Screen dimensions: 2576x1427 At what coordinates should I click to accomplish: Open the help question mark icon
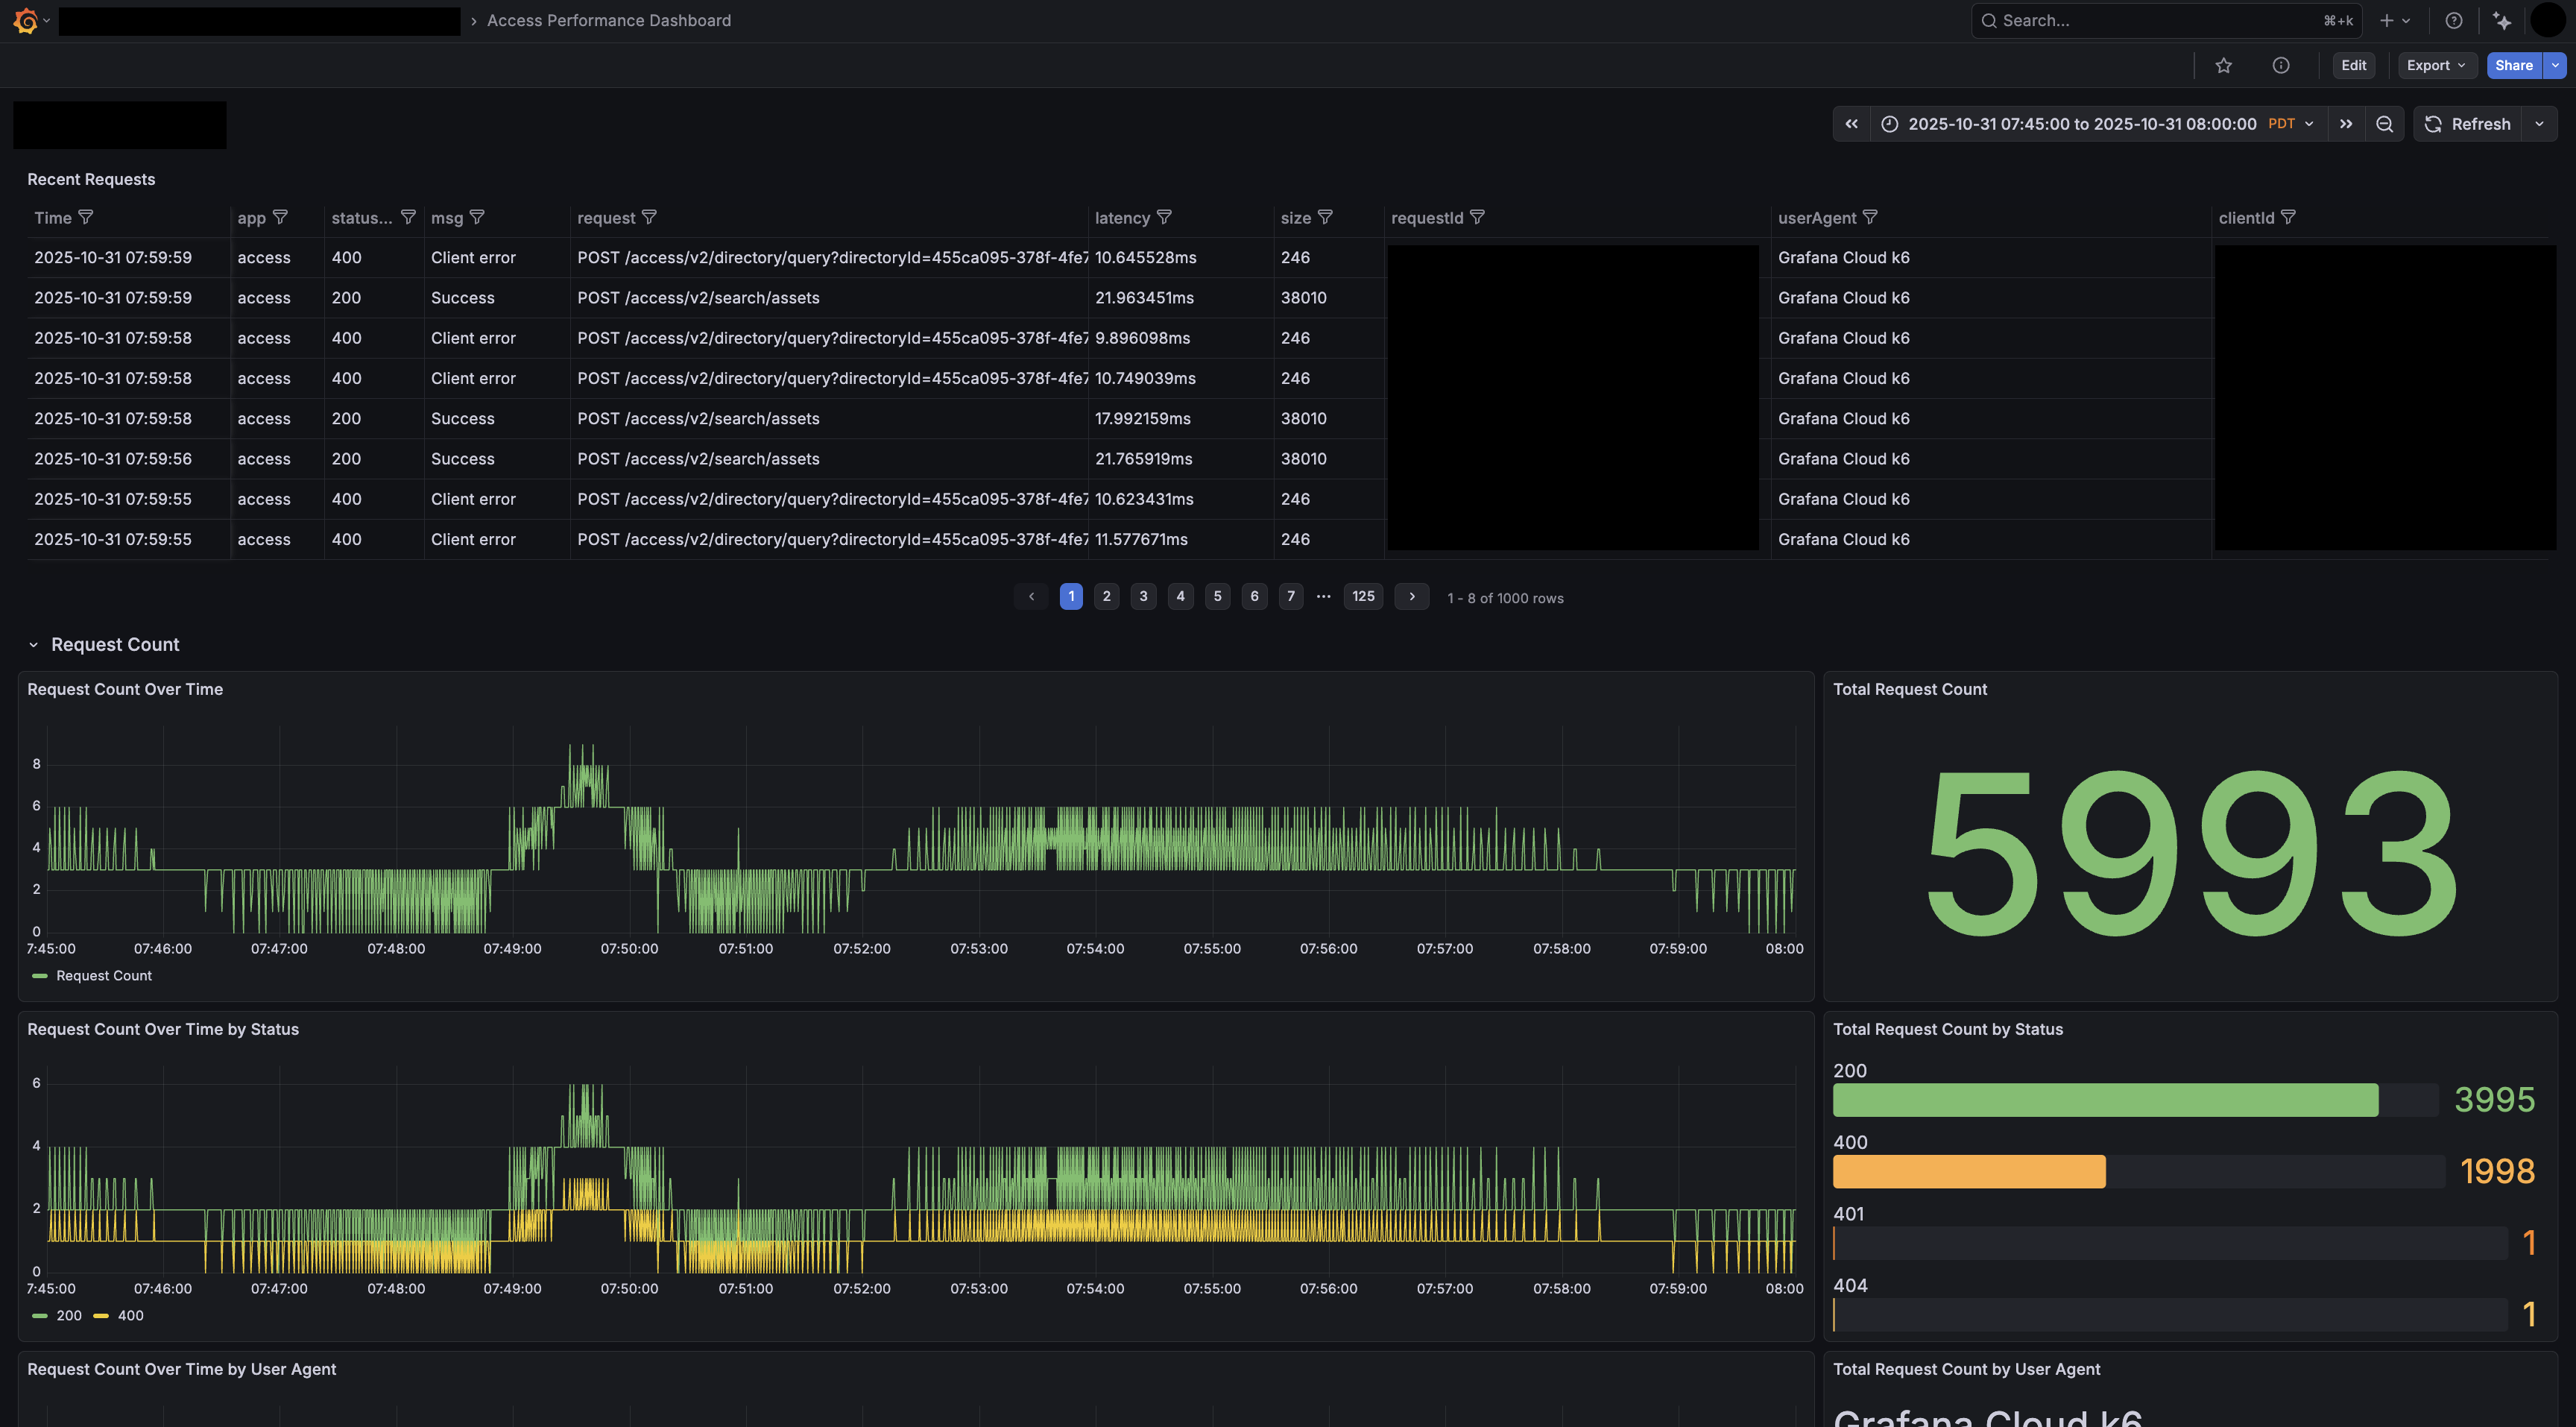[x=2453, y=21]
